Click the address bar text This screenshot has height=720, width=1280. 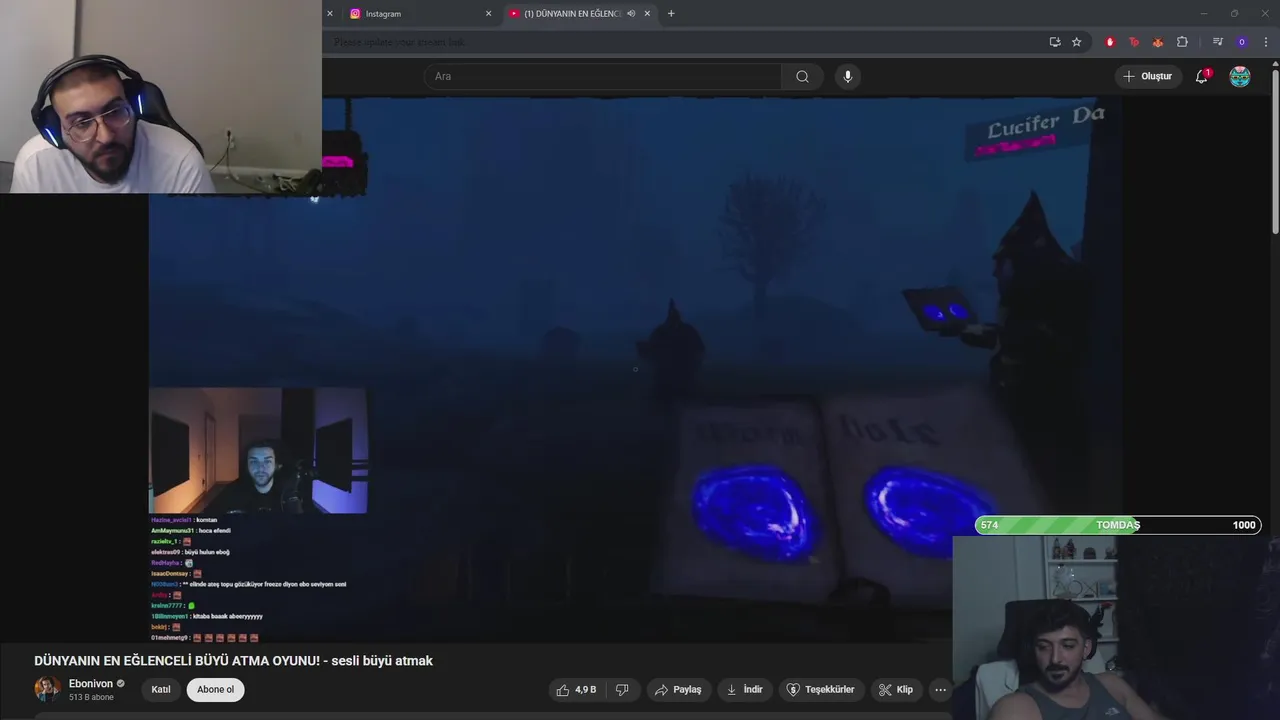(400, 42)
